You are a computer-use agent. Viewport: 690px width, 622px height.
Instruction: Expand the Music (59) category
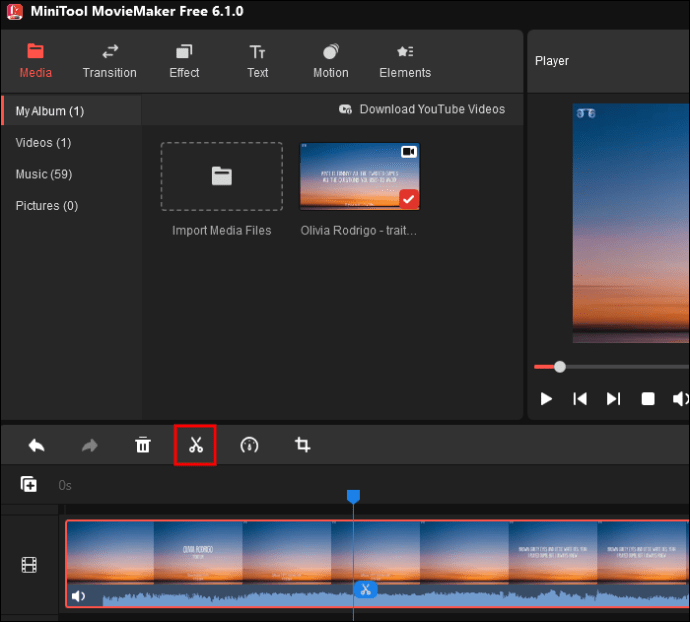46,174
